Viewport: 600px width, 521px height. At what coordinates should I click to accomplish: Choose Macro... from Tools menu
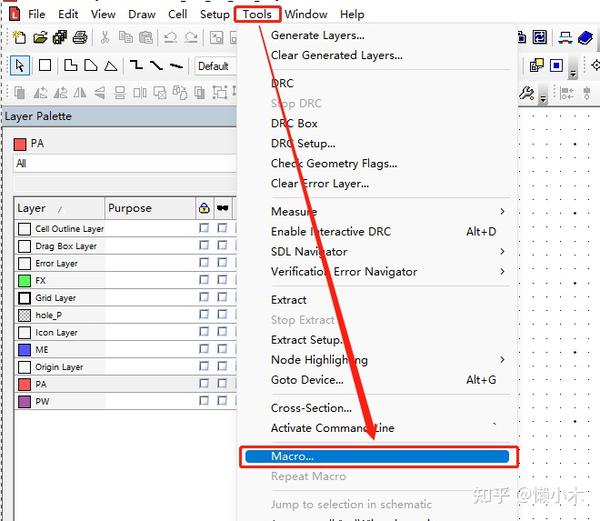point(377,456)
